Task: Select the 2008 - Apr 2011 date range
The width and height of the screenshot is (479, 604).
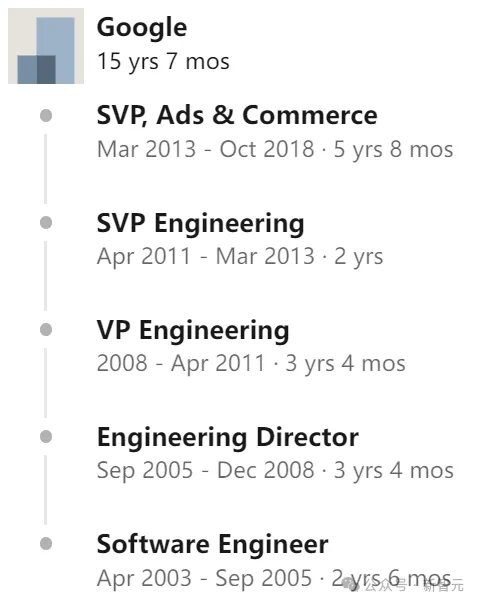Action: pos(181,363)
